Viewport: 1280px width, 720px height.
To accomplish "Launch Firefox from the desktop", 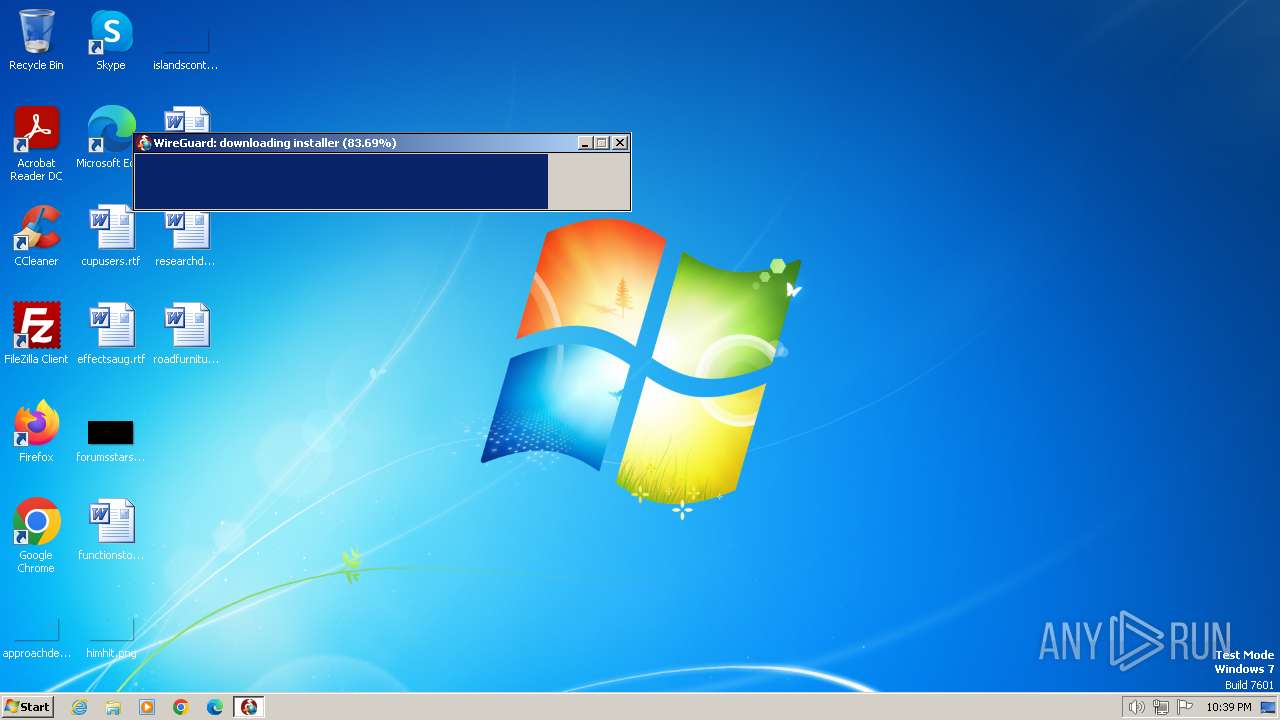I will point(36,432).
